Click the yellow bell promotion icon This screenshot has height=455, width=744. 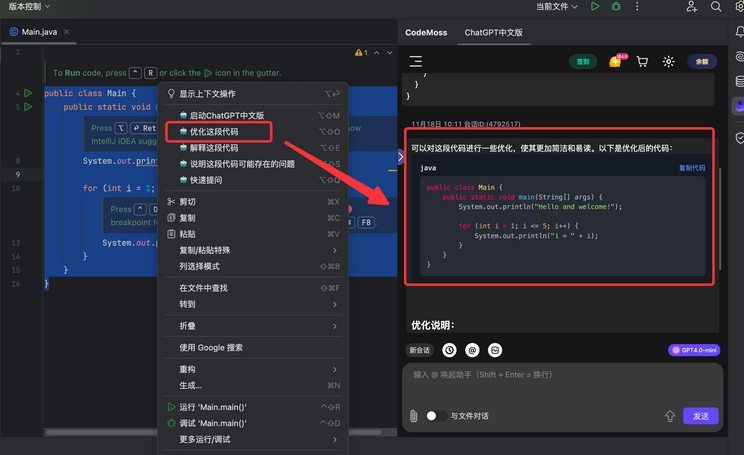pyautogui.click(x=617, y=61)
